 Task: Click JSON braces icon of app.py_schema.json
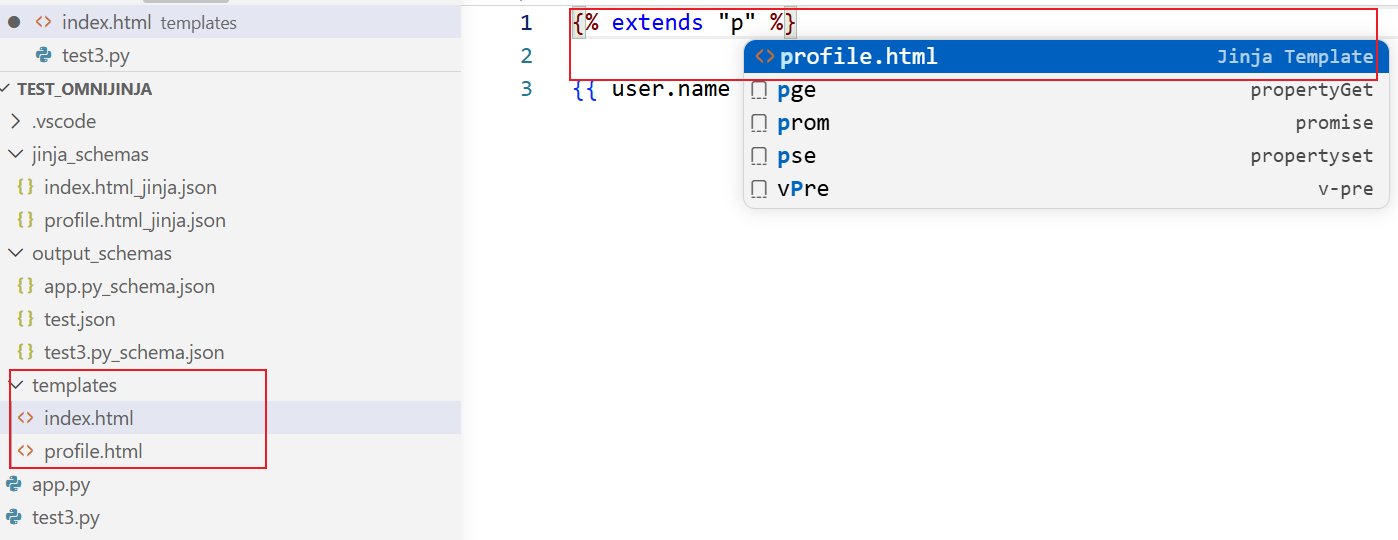26,286
